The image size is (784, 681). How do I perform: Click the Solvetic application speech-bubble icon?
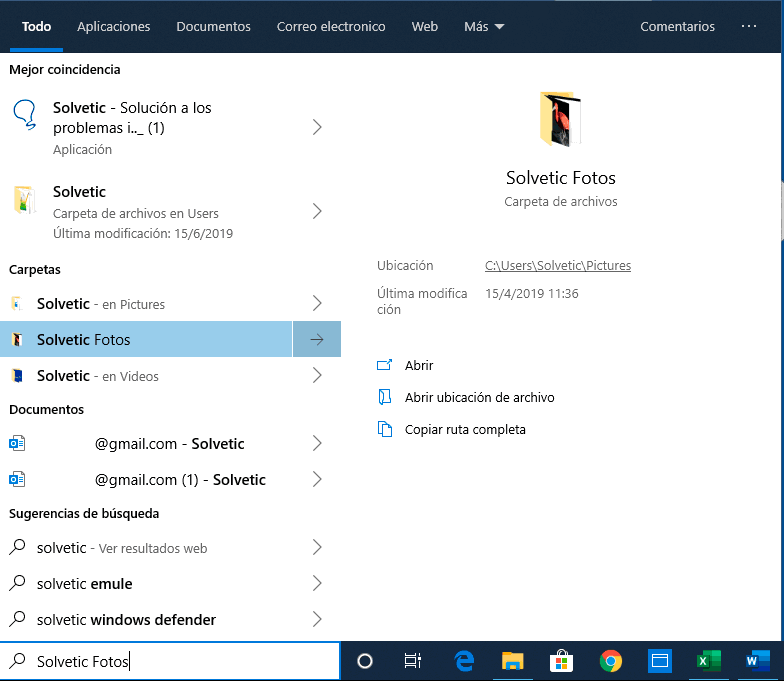25,115
